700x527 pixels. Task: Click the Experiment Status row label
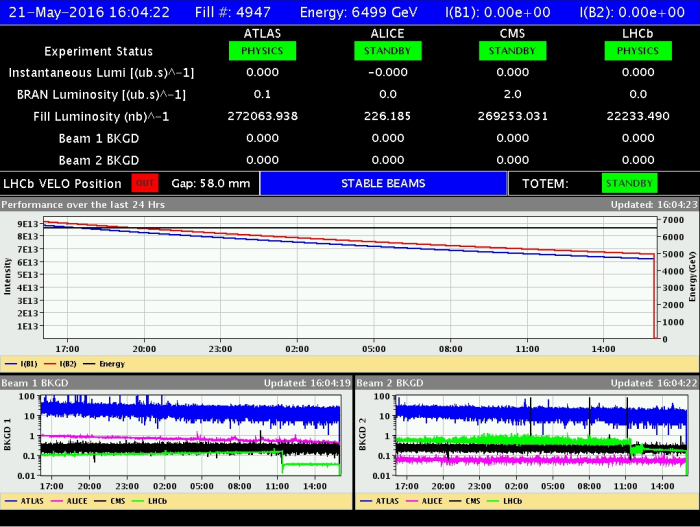pyautogui.click(x=99, y=51)
